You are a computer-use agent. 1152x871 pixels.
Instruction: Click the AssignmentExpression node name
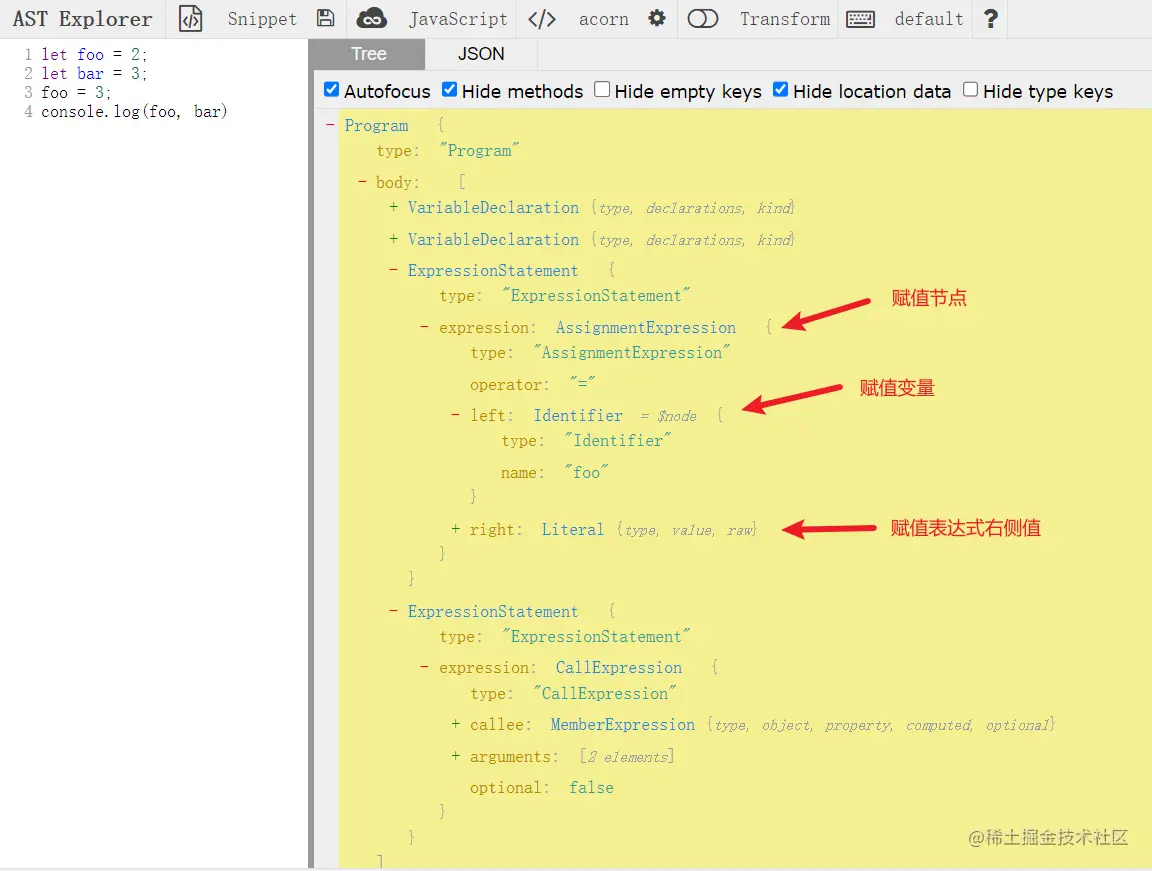pos(645,328)
